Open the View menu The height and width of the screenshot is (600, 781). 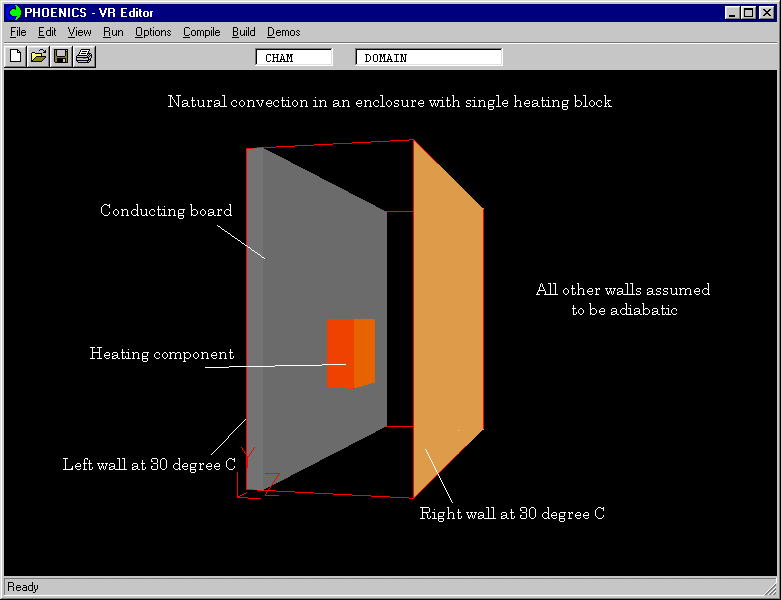click(x=79, y=32)
